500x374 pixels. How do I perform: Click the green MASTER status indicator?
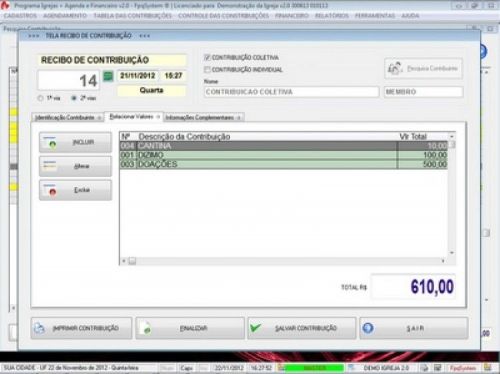pos(314,368)
